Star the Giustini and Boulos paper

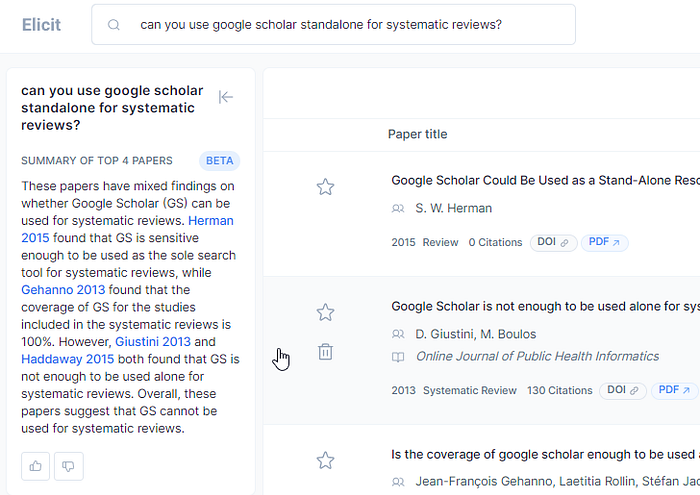(325, 313)
